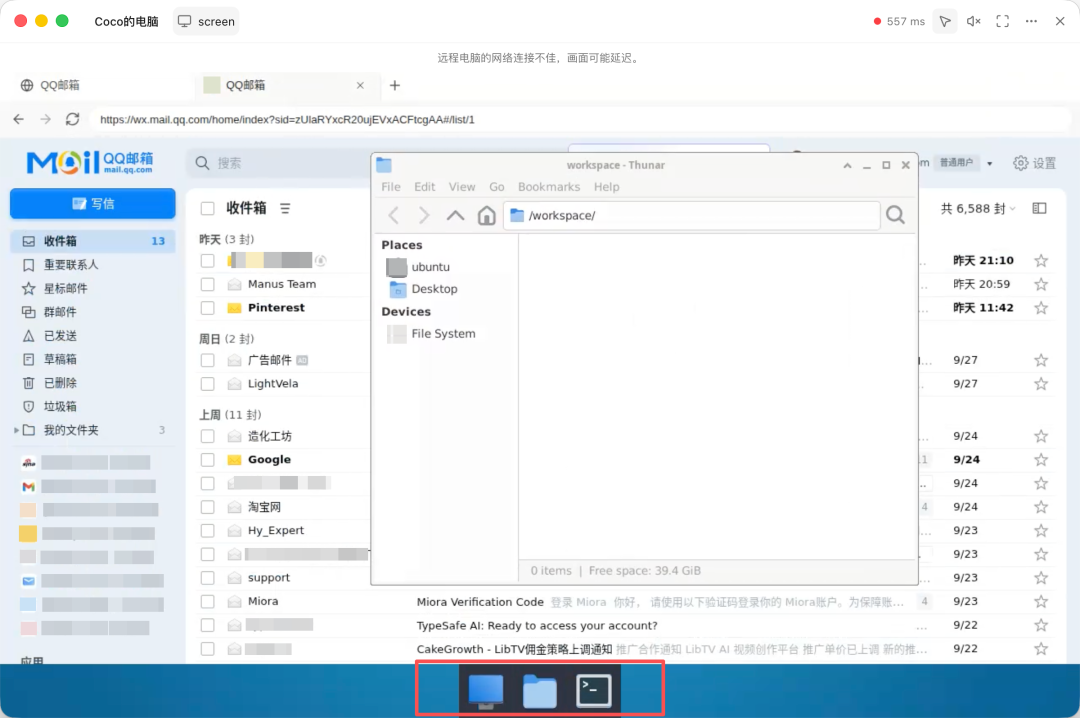
Task: Reload the browser page
Action: tap(72, 119)
